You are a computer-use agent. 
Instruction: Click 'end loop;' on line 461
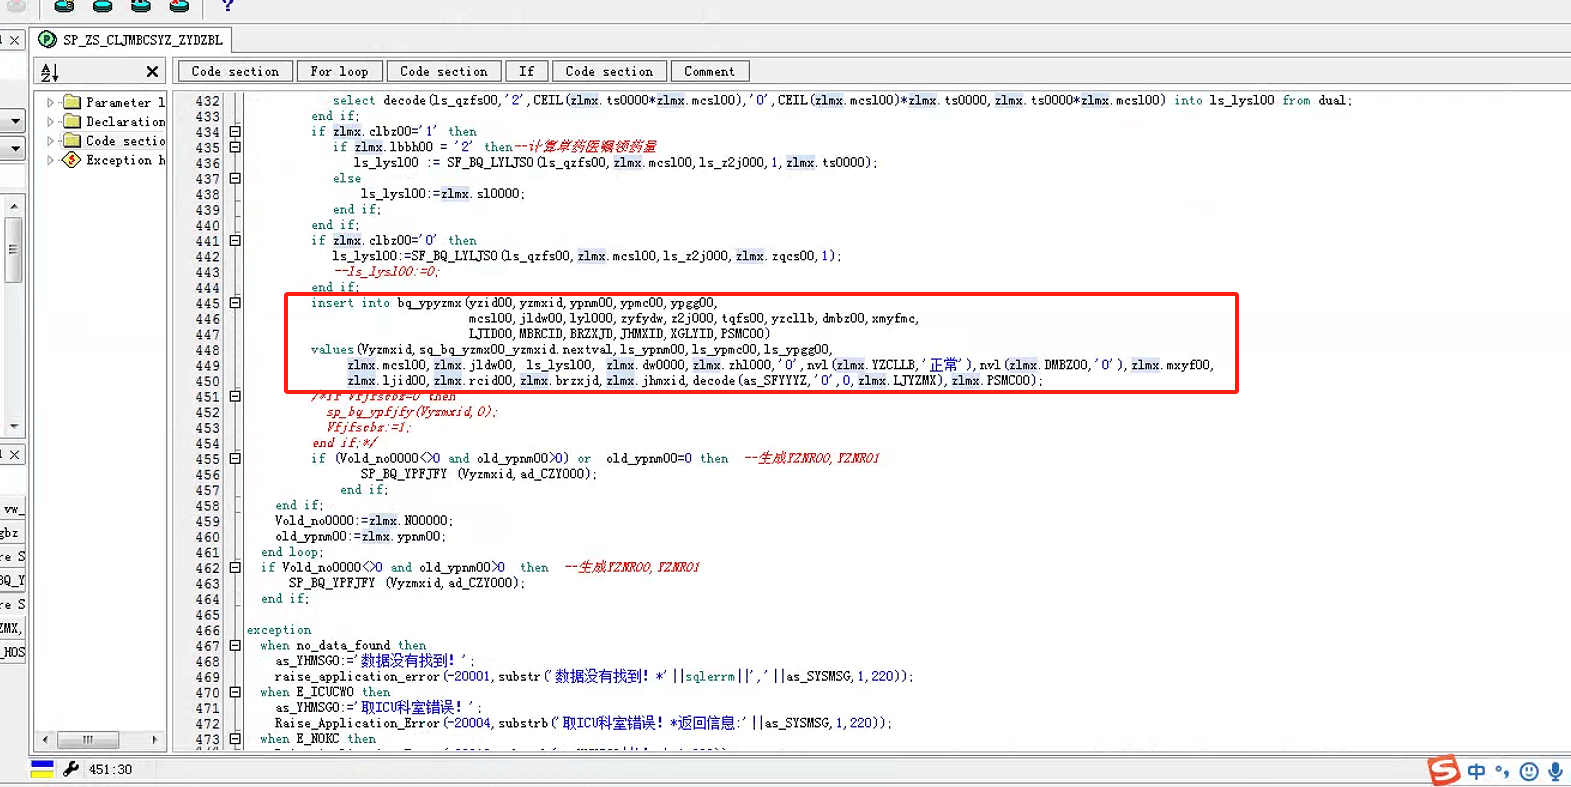coord(292,552)
